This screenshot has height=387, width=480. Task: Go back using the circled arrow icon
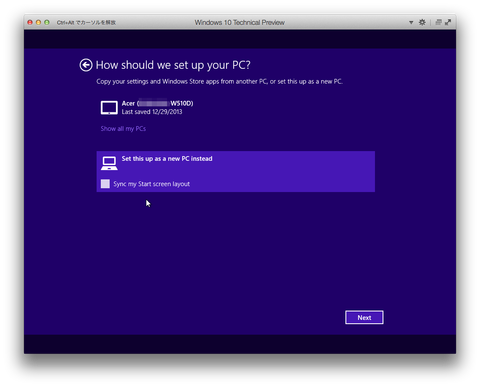coord(86,65)
